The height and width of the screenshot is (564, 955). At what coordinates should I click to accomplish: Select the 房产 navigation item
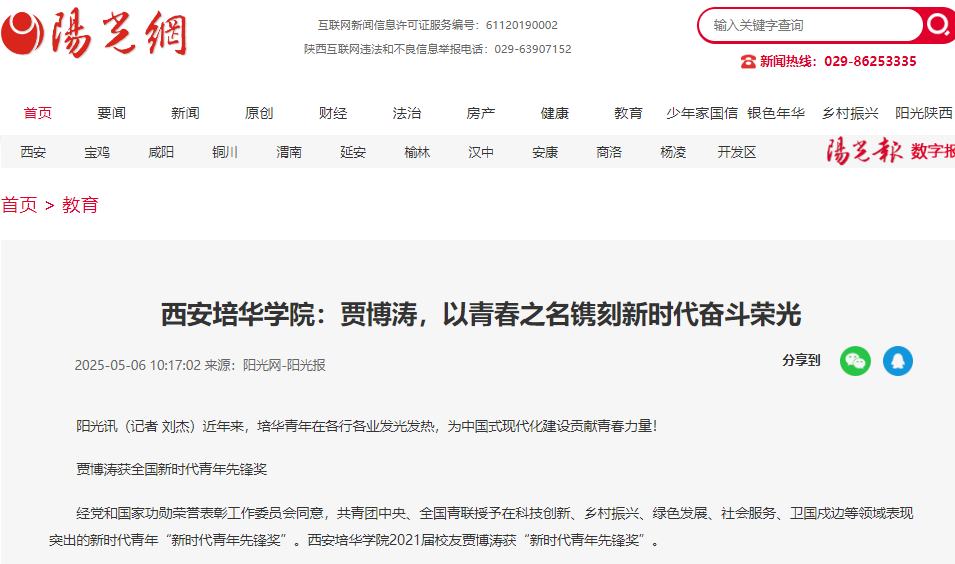coord(481,113)
